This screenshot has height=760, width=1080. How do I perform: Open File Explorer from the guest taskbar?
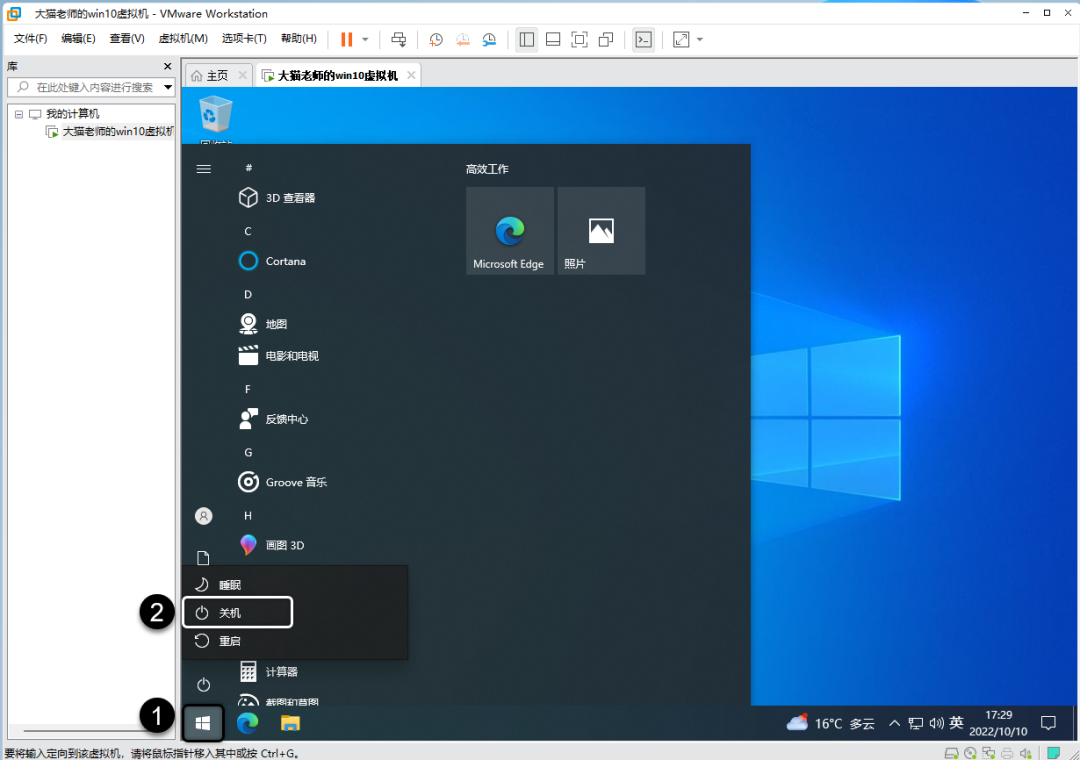[290, 722]
